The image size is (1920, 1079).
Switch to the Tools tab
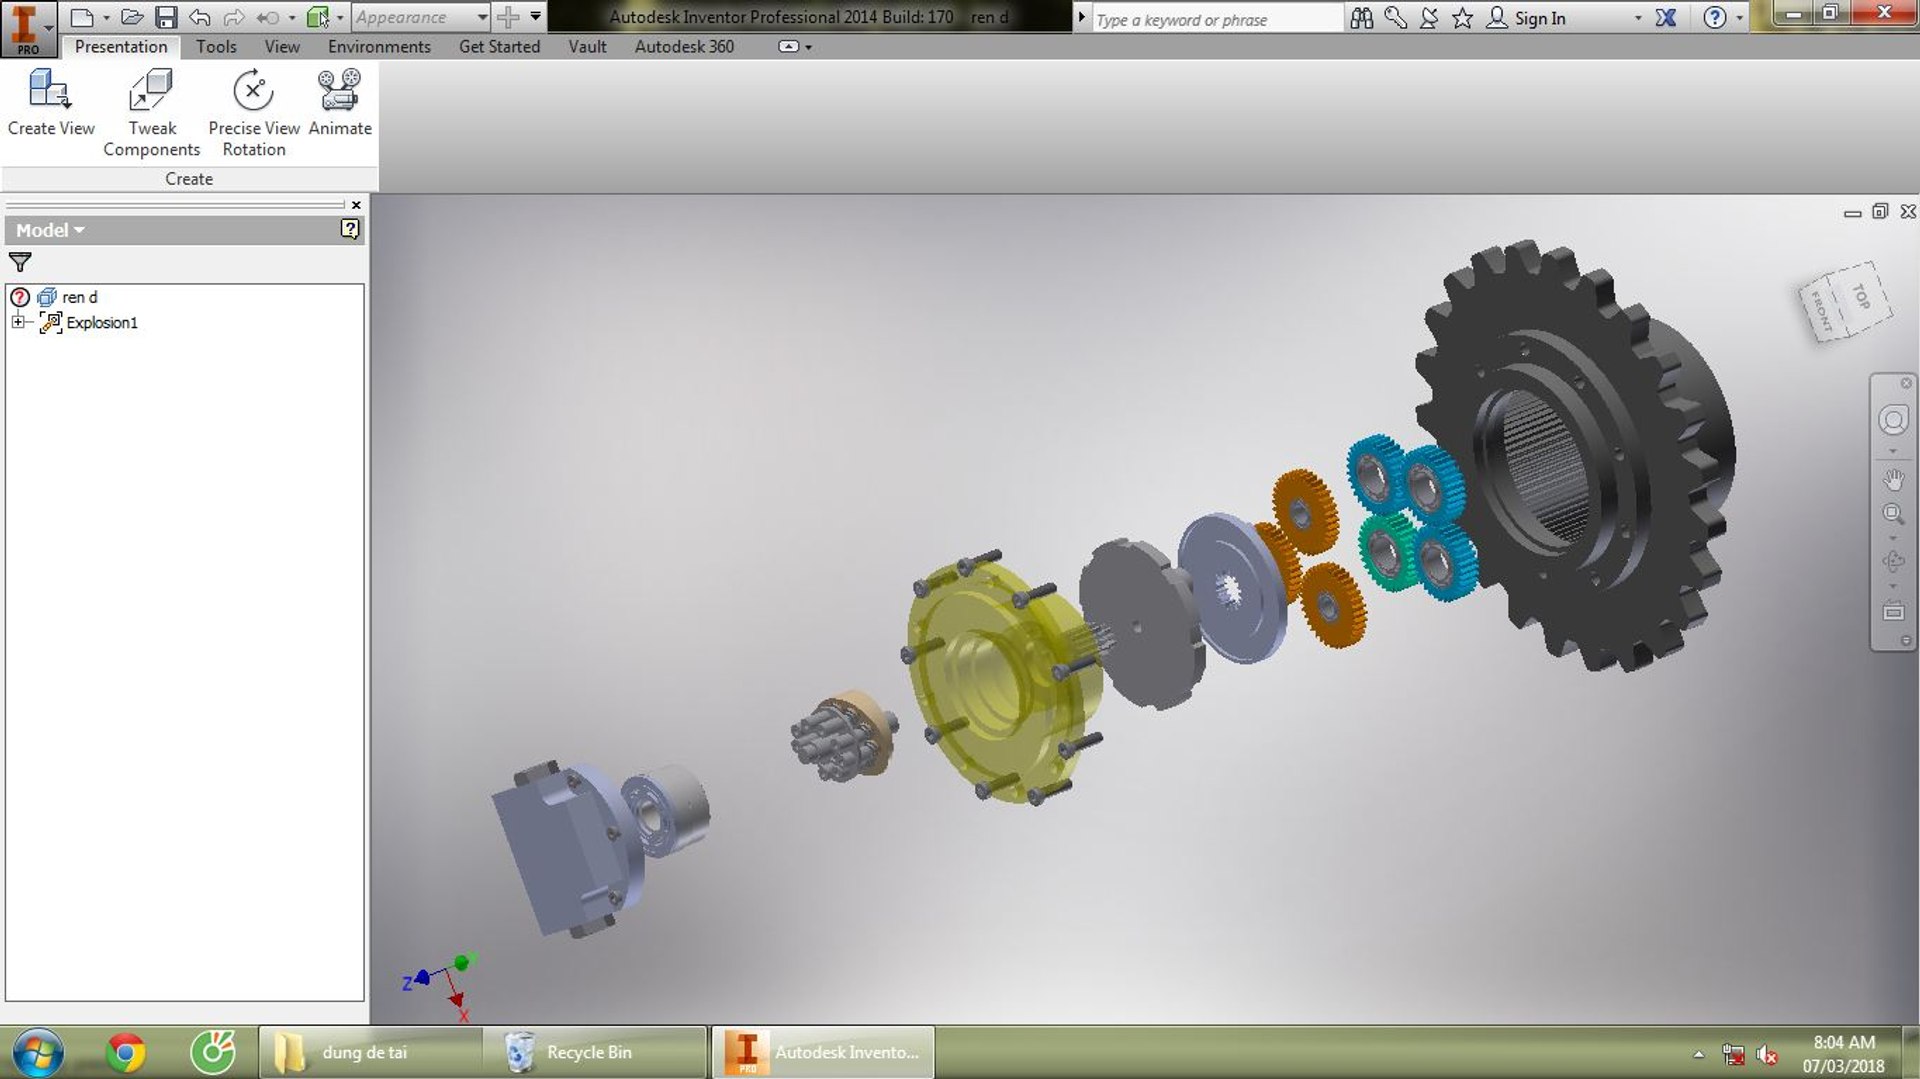[216, 46]
